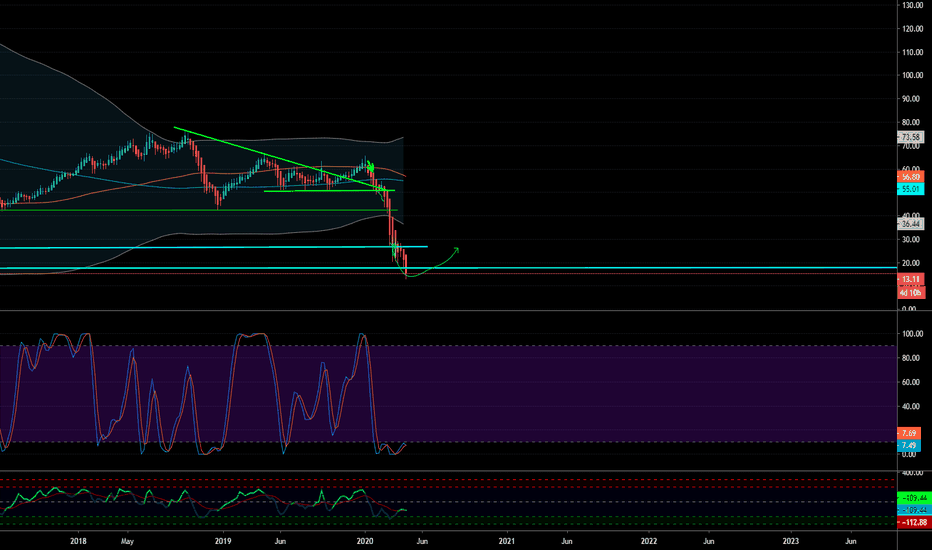Click the 20.00 price axis label

(x=912, y=263)
